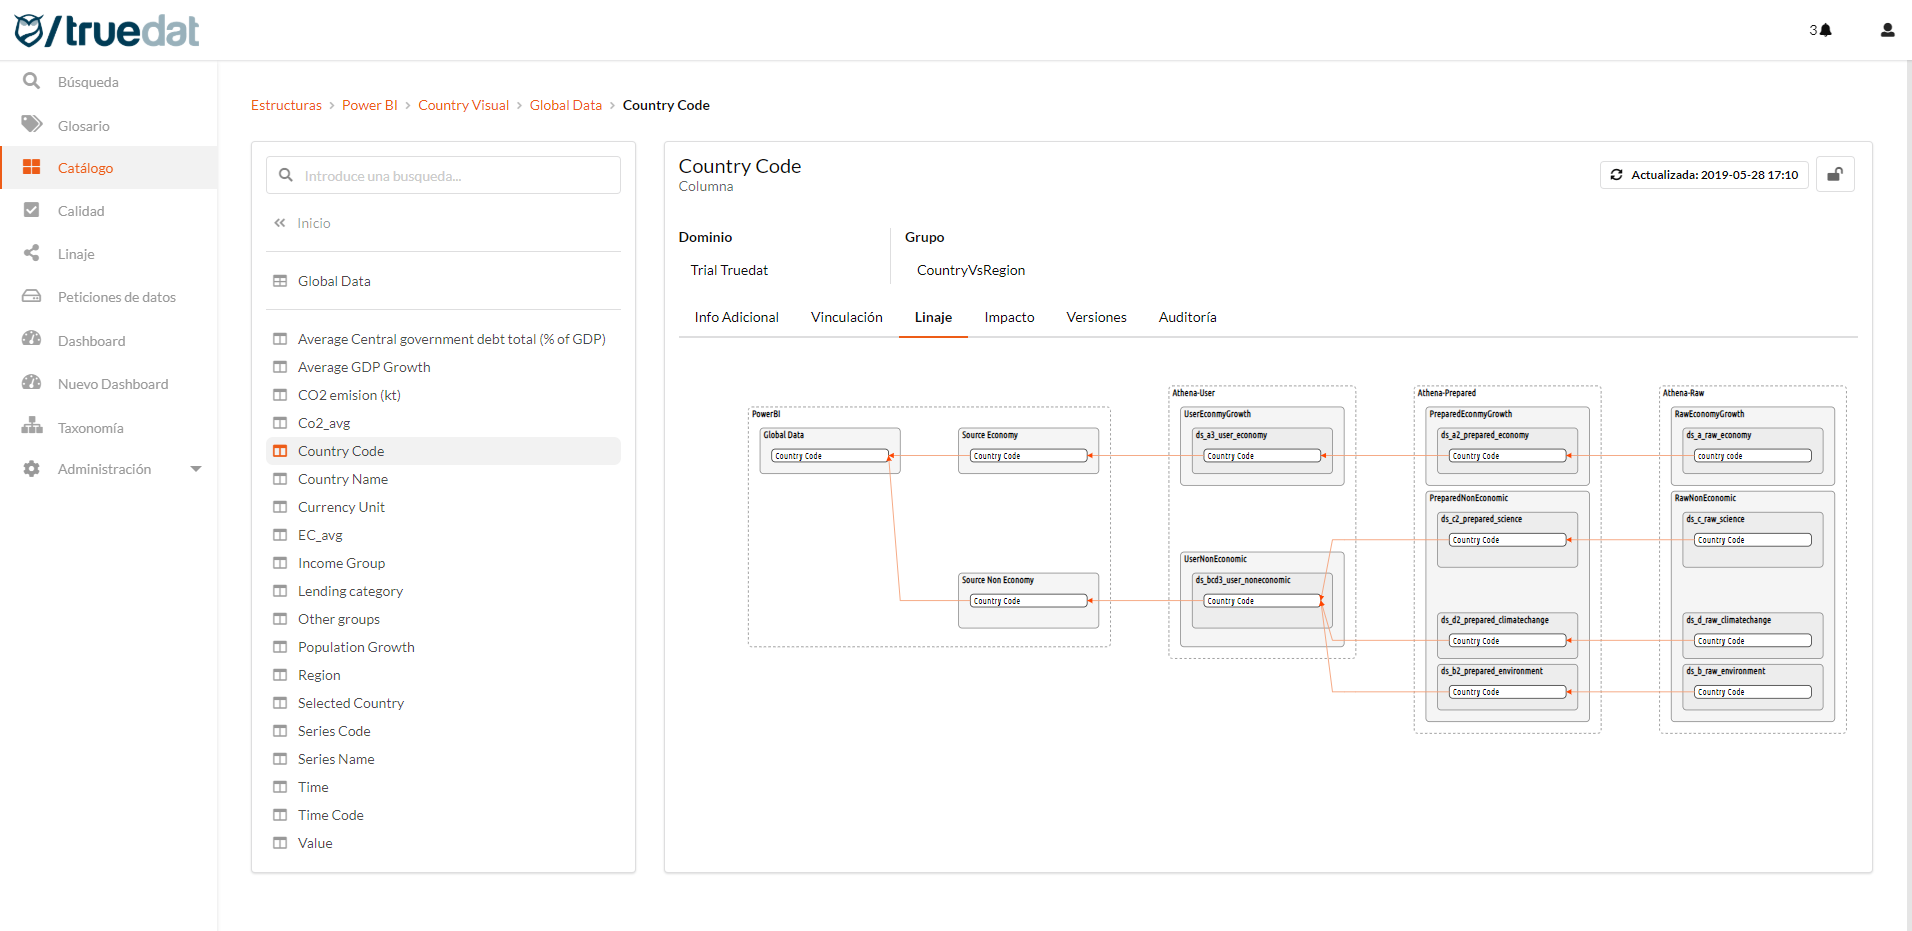1912x931 pixels.
Task: Click the truedat logo
Action: 105,30
